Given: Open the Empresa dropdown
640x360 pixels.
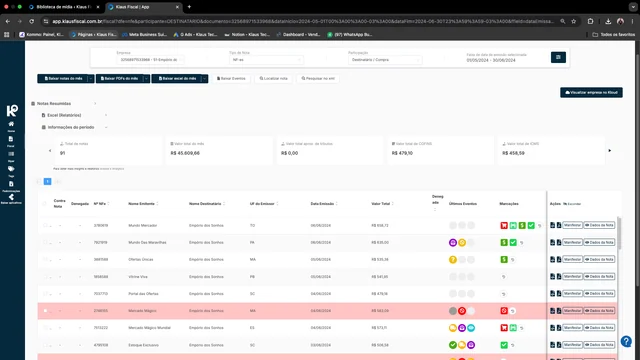Looking at the screenshot, I should point(150,60).
